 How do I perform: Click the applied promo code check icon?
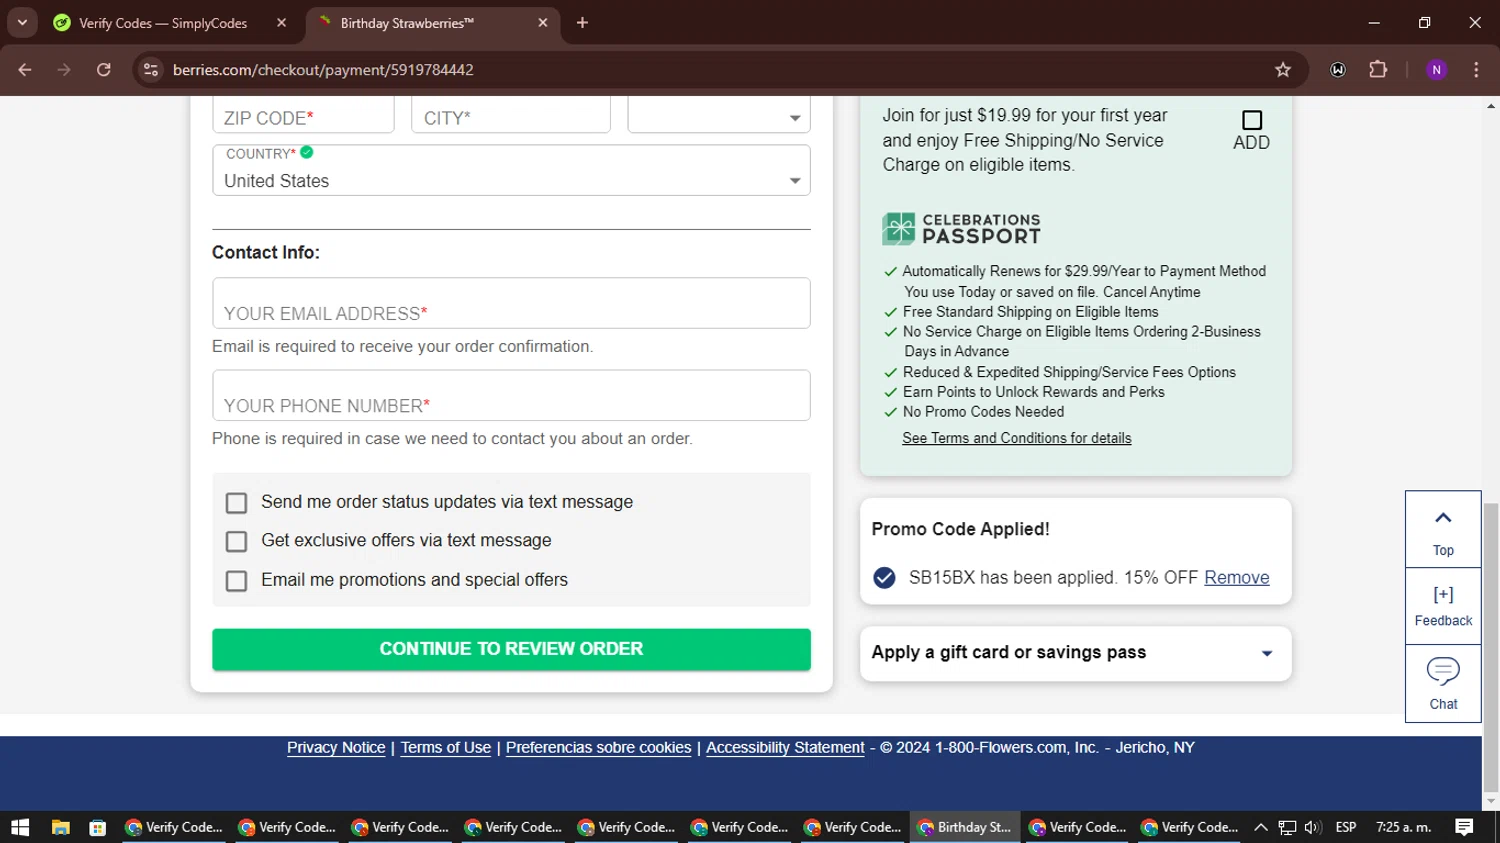(884, 578)
